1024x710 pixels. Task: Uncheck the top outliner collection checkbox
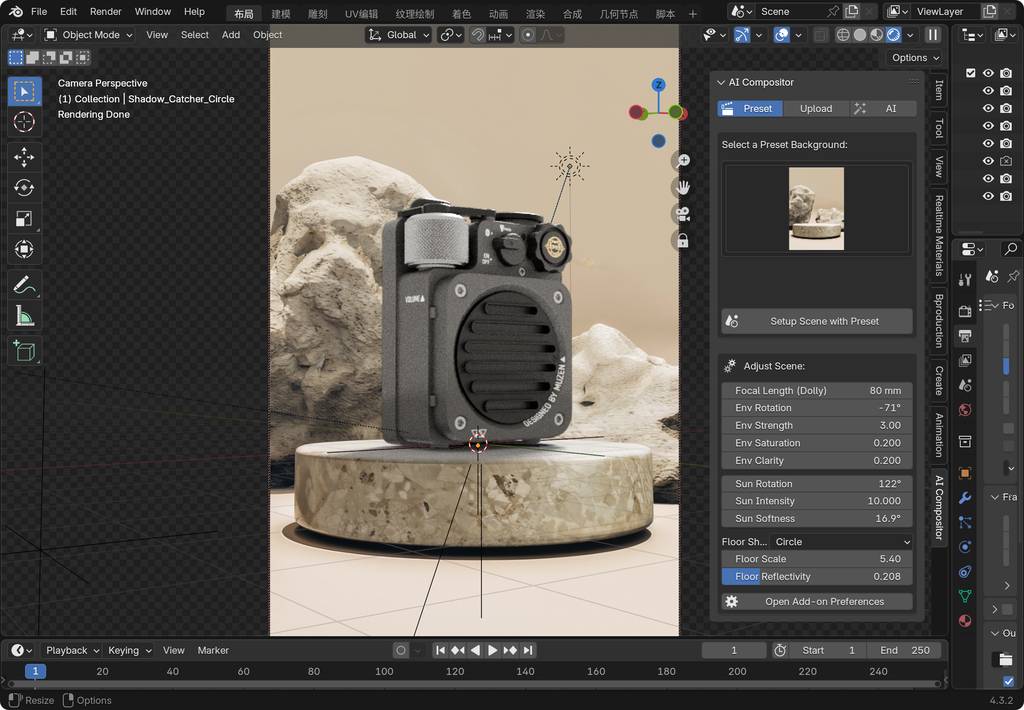click(970, 73)
